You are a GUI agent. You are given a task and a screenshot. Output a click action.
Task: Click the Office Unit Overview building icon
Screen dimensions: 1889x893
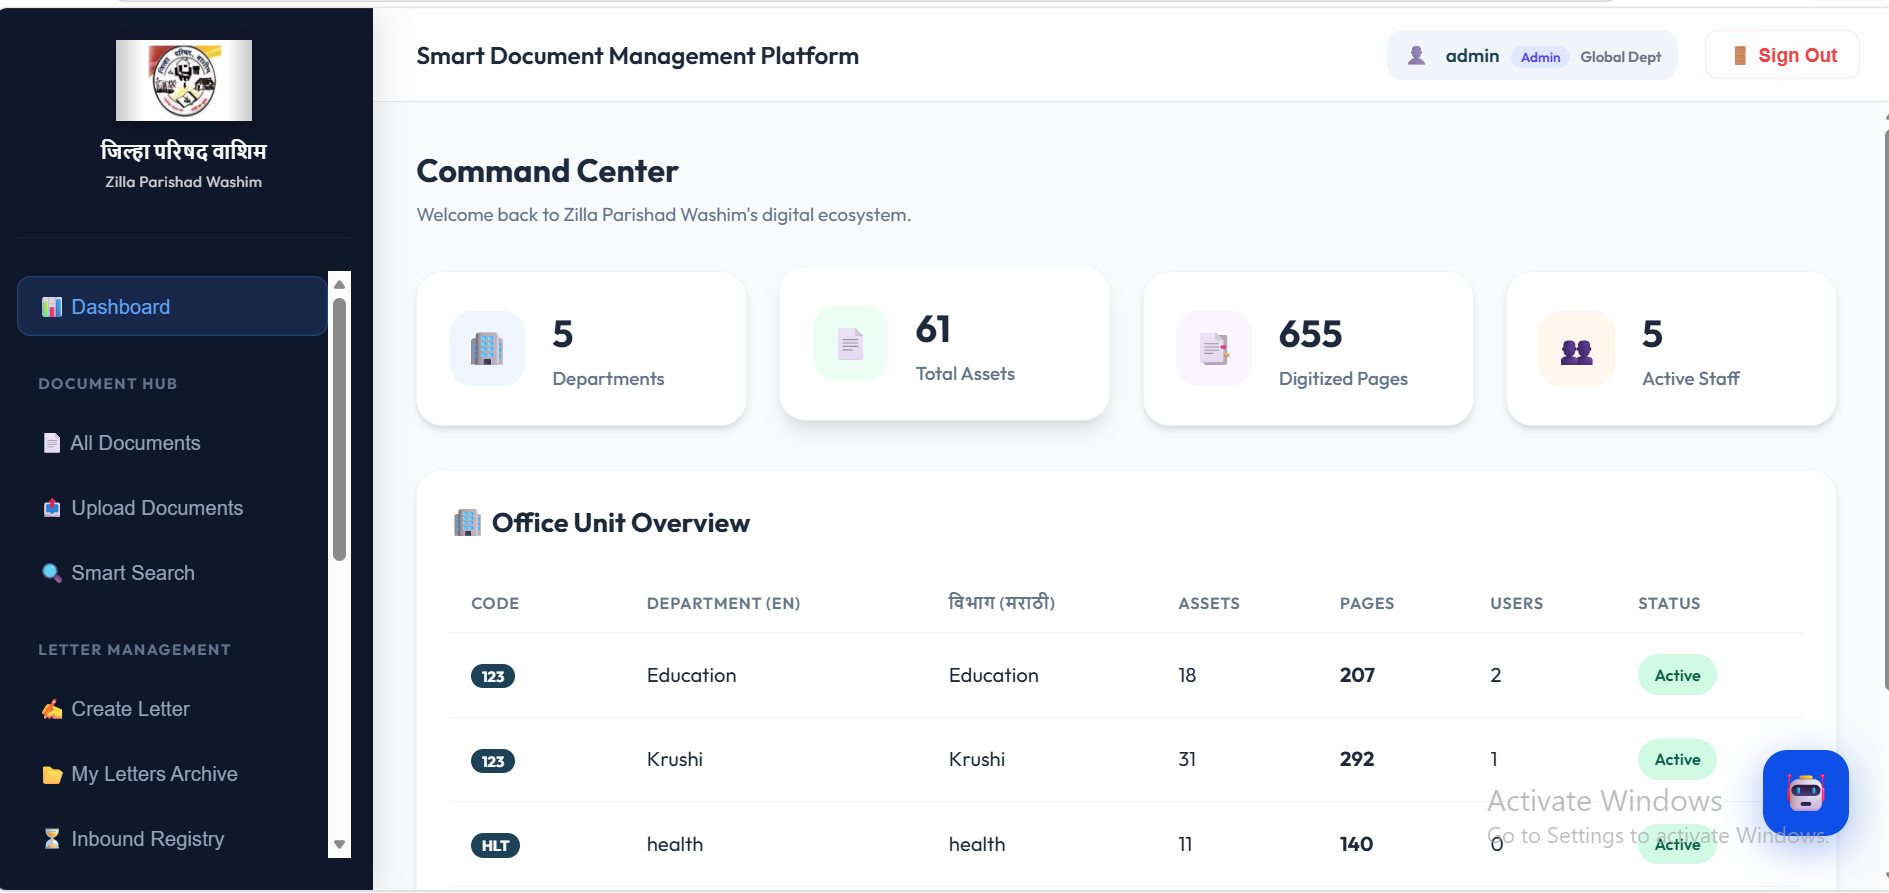pyautogui.click(x=467, y=523)
